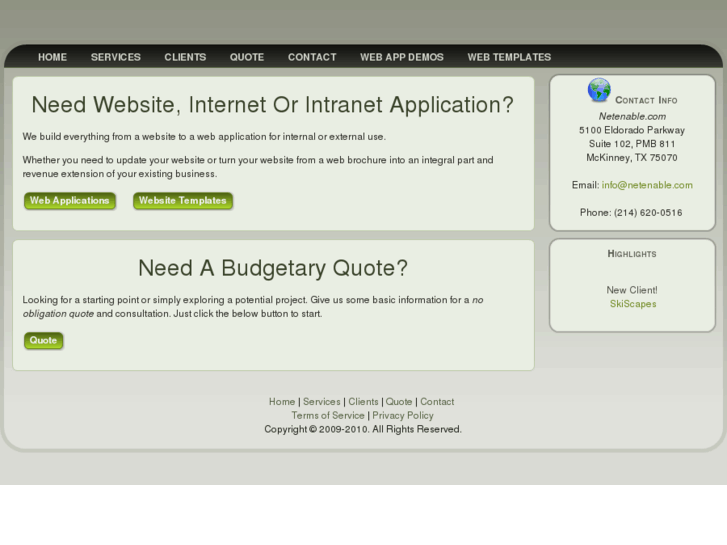Follow the footer Home link
Screen dimensions: 727x545
[282, 402]
